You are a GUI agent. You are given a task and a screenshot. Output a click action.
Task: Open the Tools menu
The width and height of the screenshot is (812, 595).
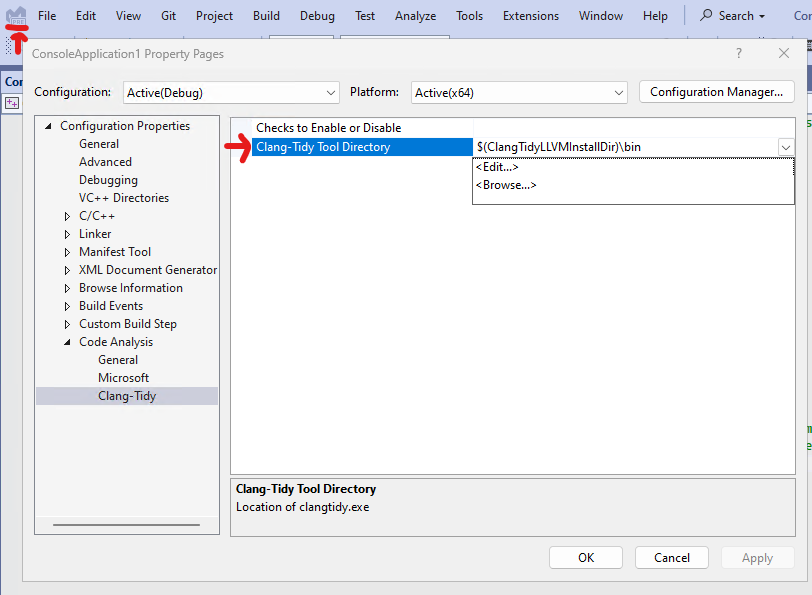tap(469, 16)
